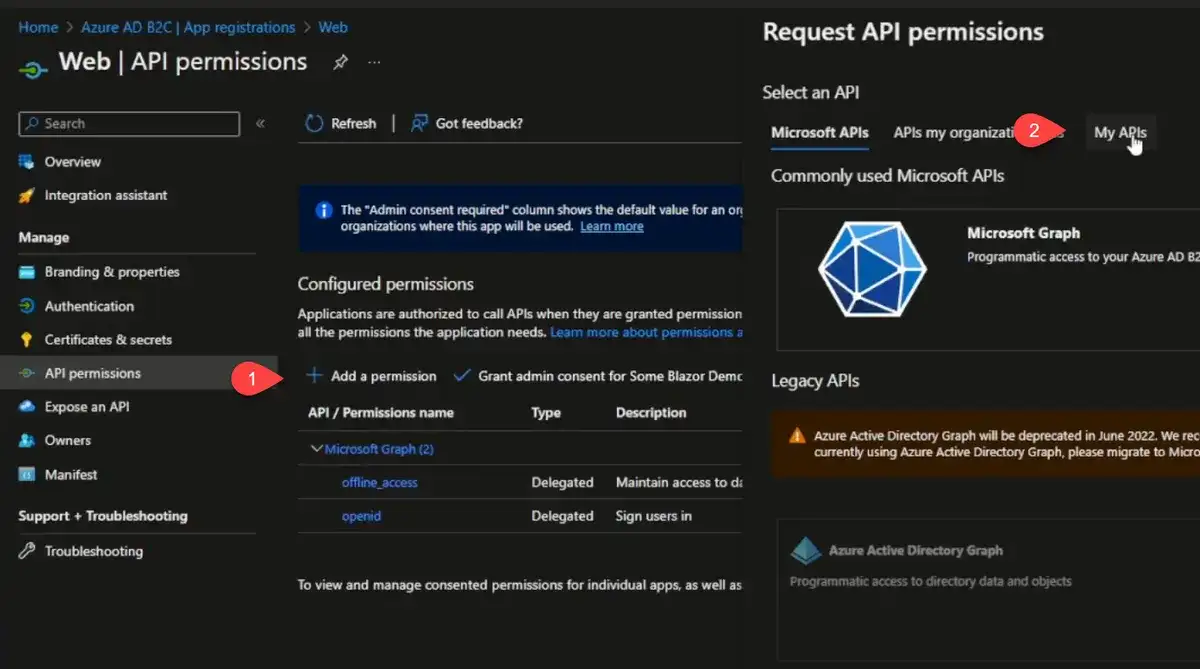The width and height of the screenshot is (1200, 669).
Task: Click the Got feedback icon
Action: [x=420, y=123]
